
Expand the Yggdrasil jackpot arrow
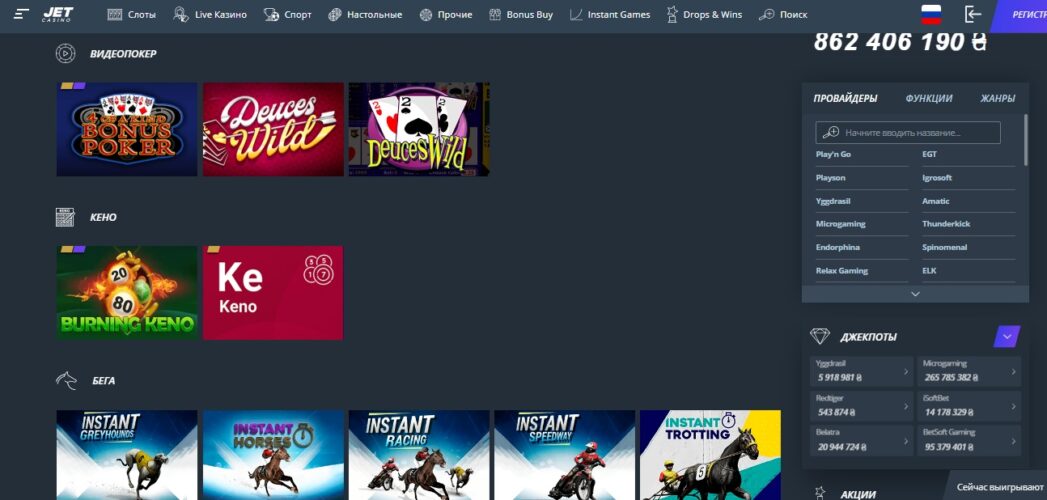point(906,371)
